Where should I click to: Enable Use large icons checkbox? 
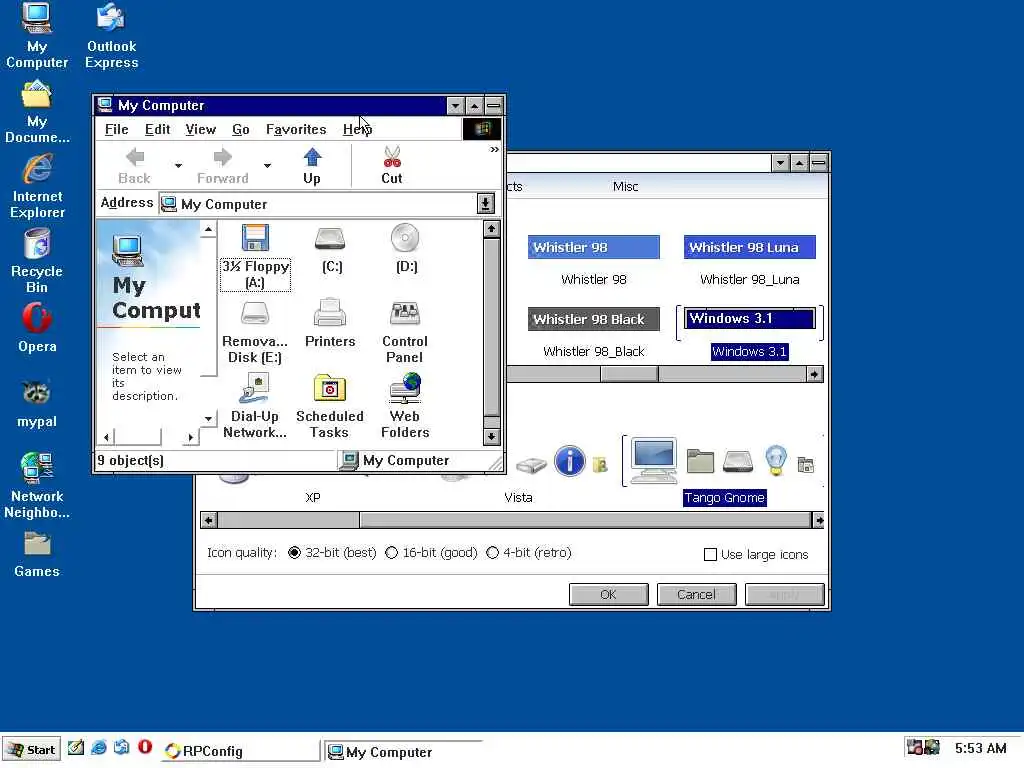click(x=756, y=554)
